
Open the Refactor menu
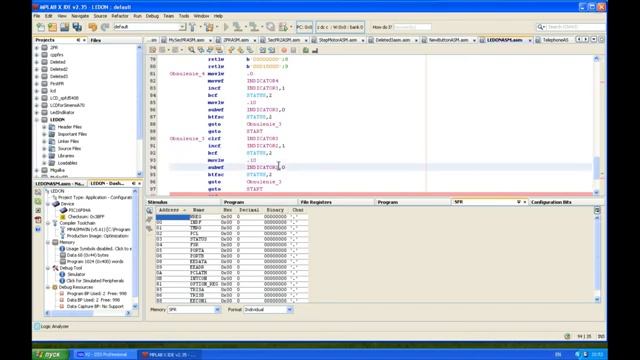coord(120,16)
